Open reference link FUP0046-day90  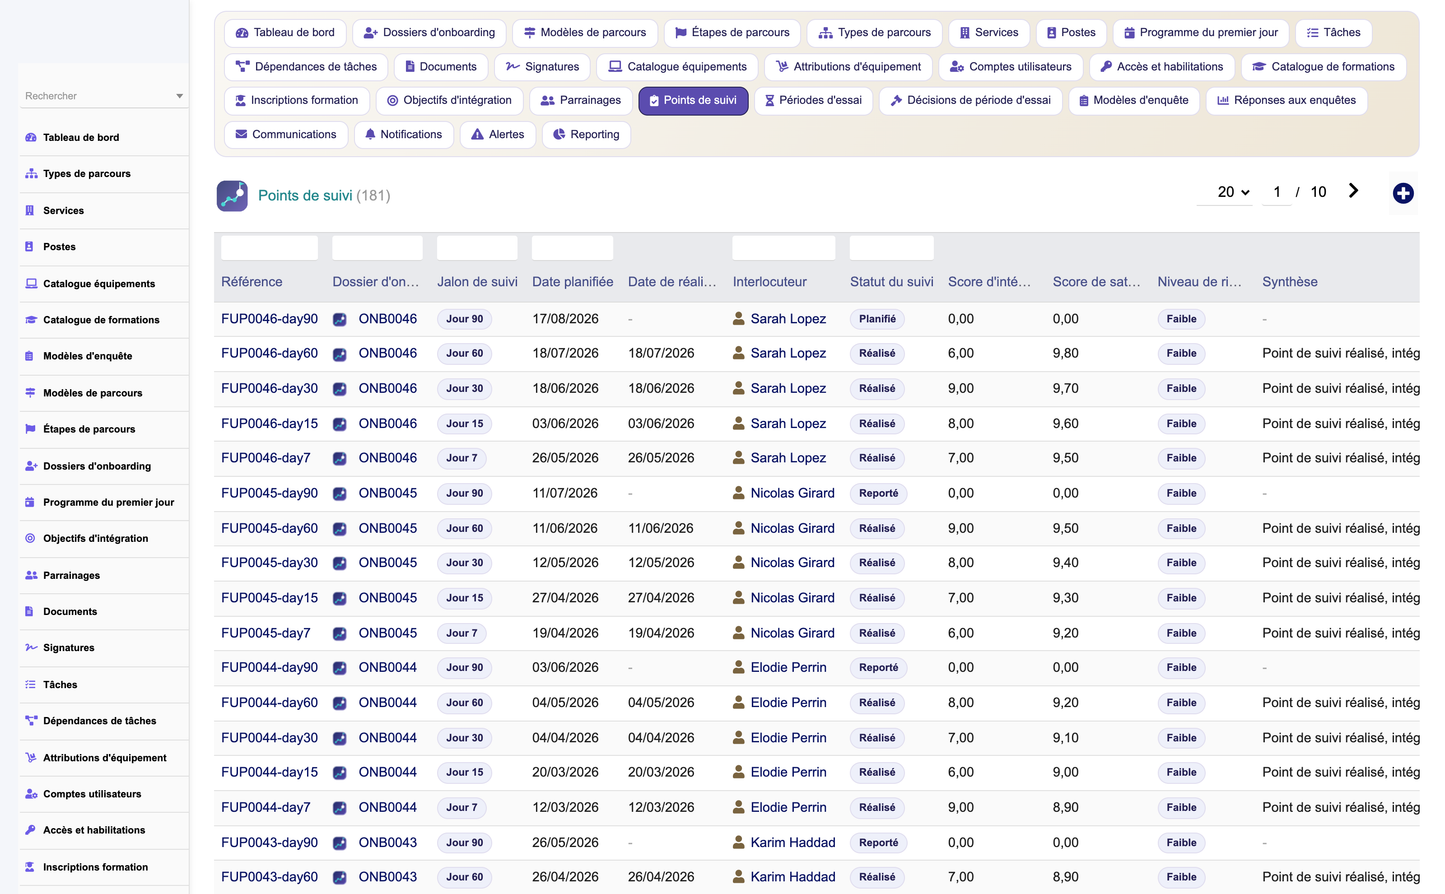click(x=270, y=319)
